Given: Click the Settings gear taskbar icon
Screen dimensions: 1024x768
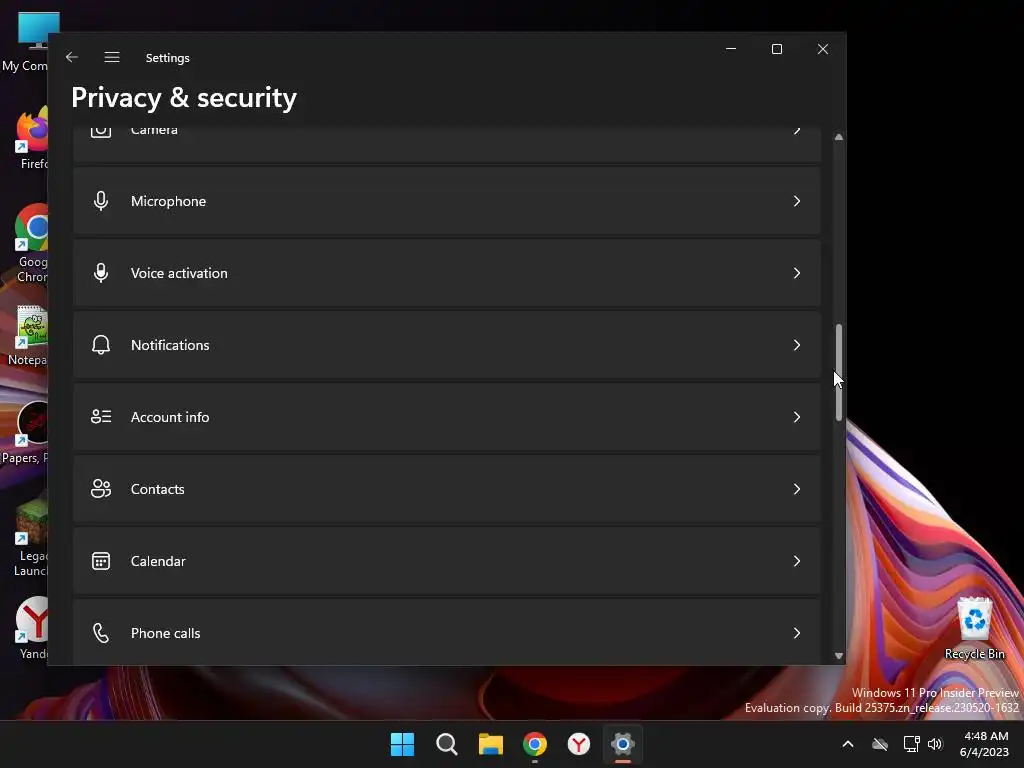Looking at the screenshot, I should click(623, 744).
